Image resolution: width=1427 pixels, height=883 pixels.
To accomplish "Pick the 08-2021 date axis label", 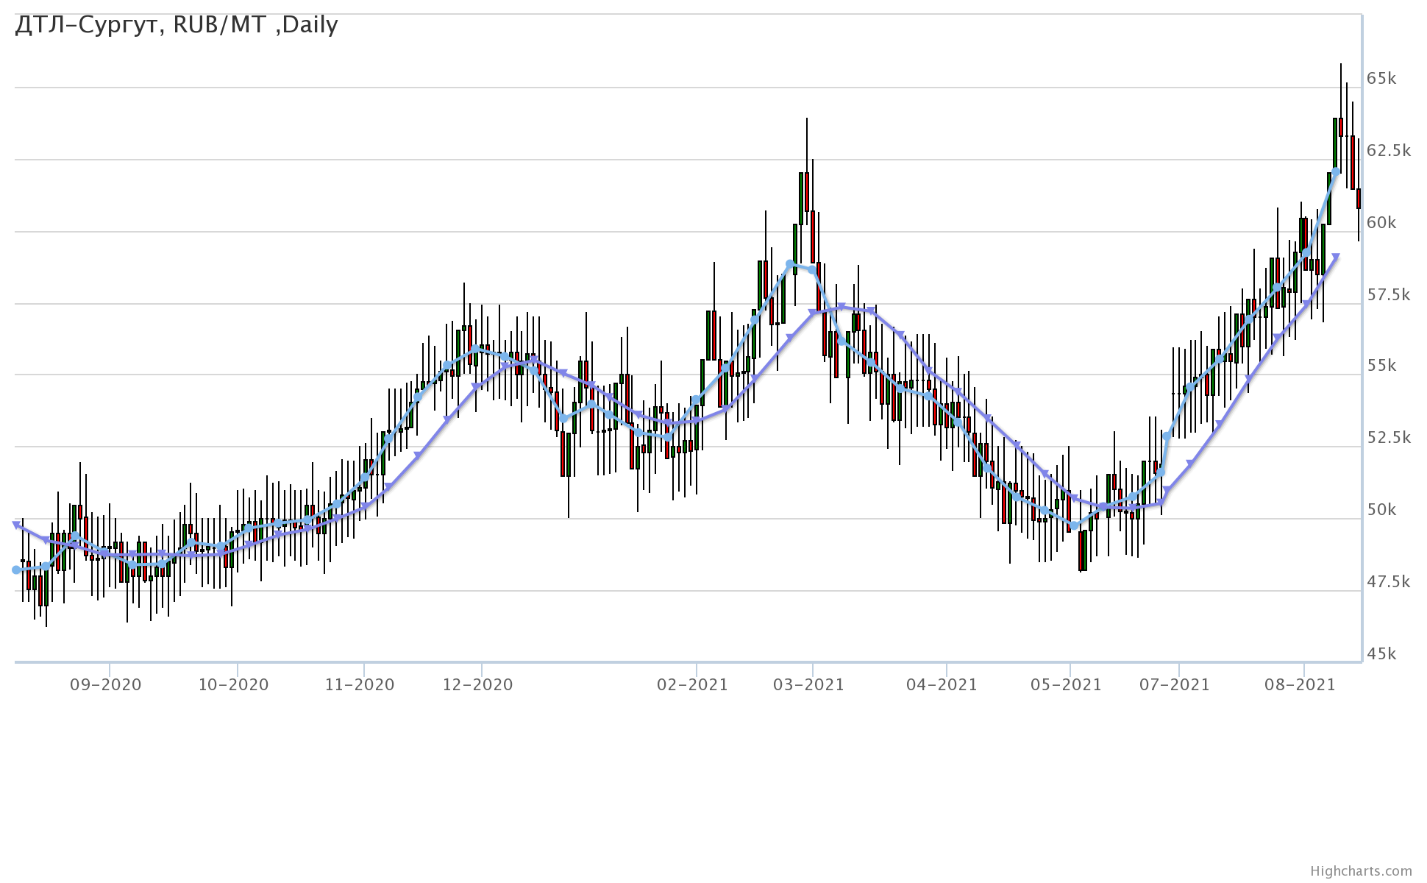I will (x=1301, y=685).
